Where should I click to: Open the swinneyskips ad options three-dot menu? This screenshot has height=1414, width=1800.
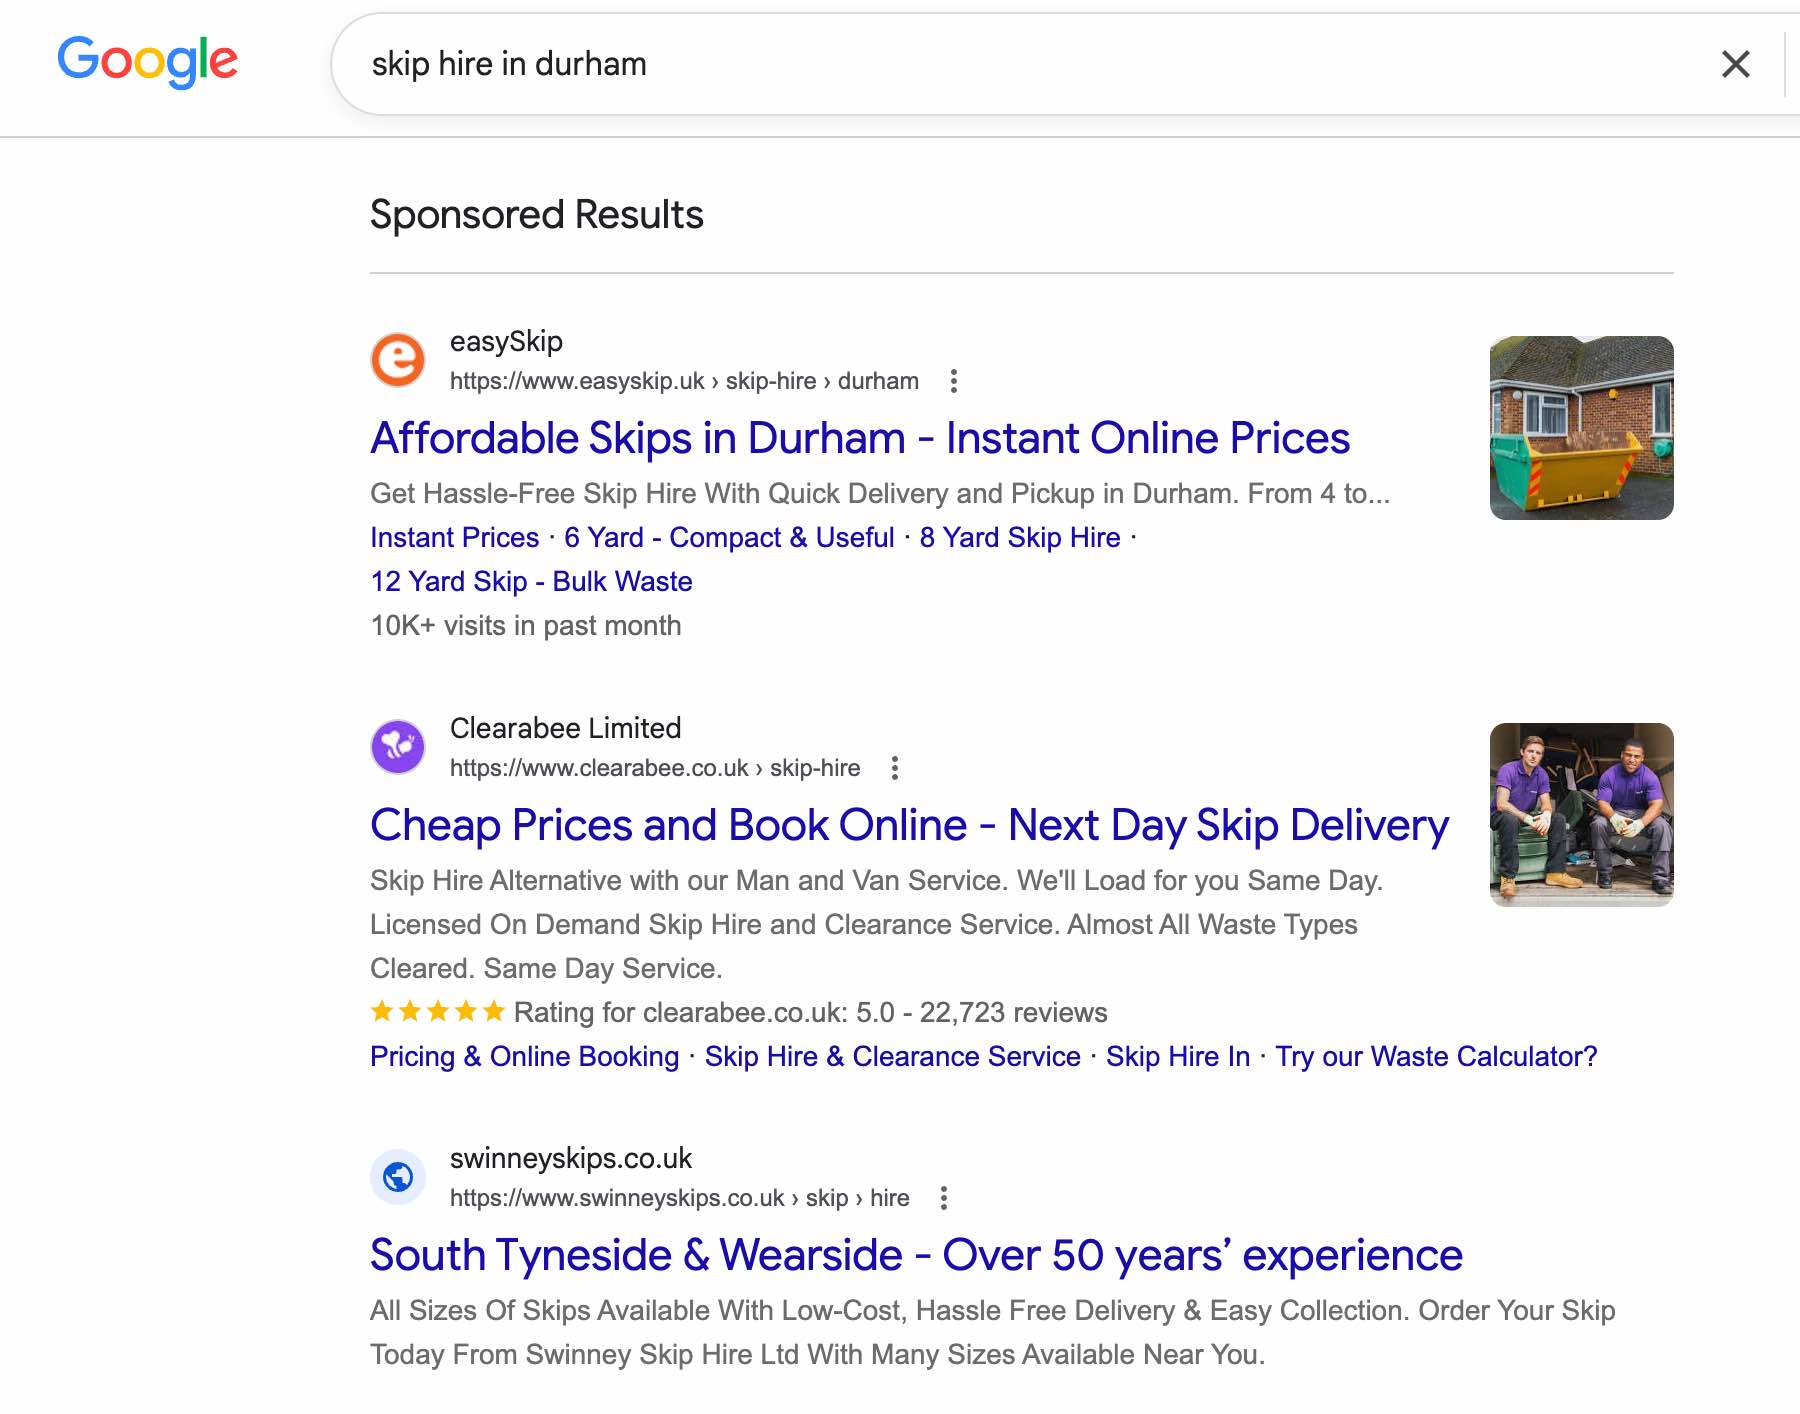point(944,1198)
